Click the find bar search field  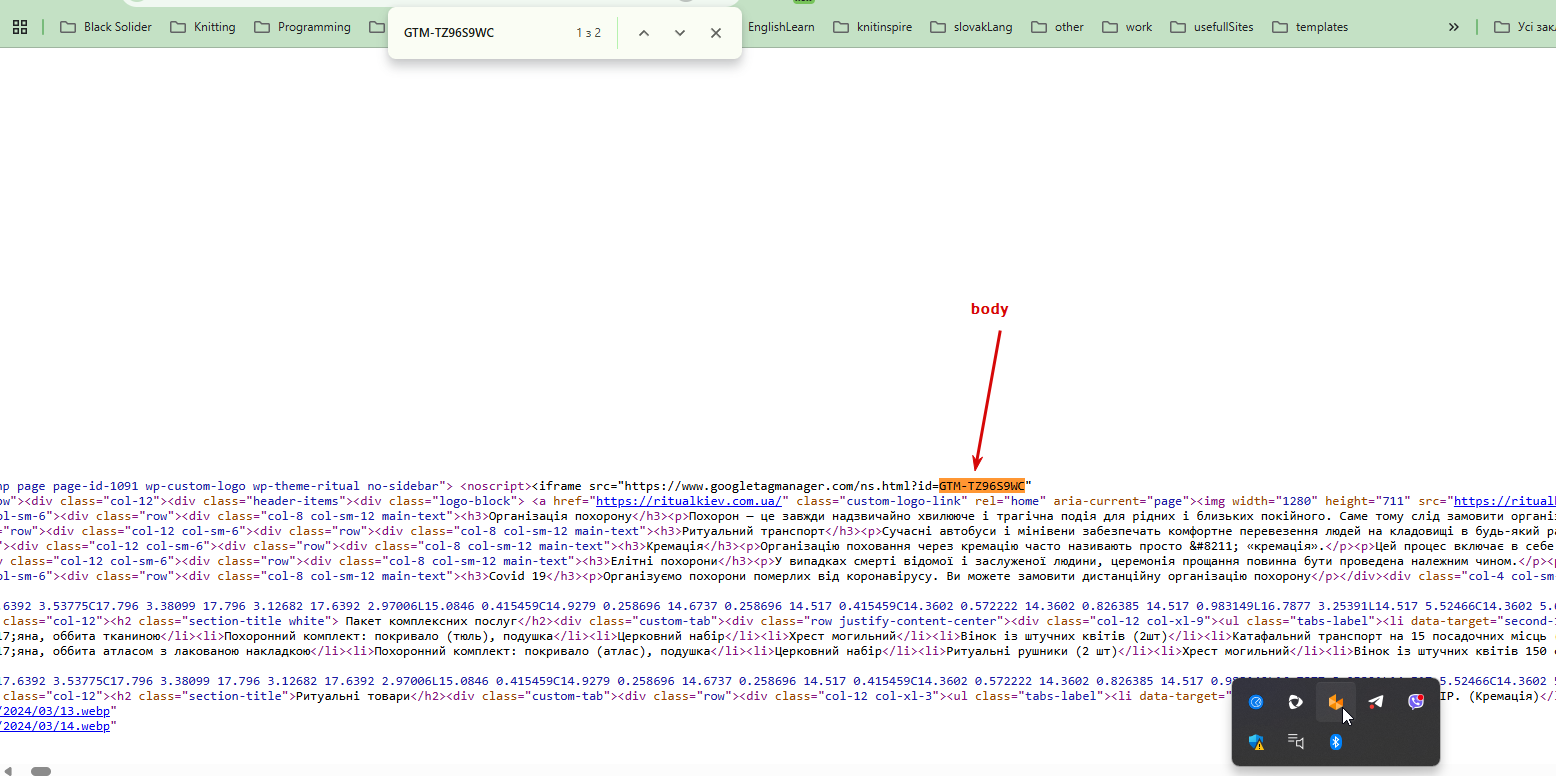pos(483,33)
